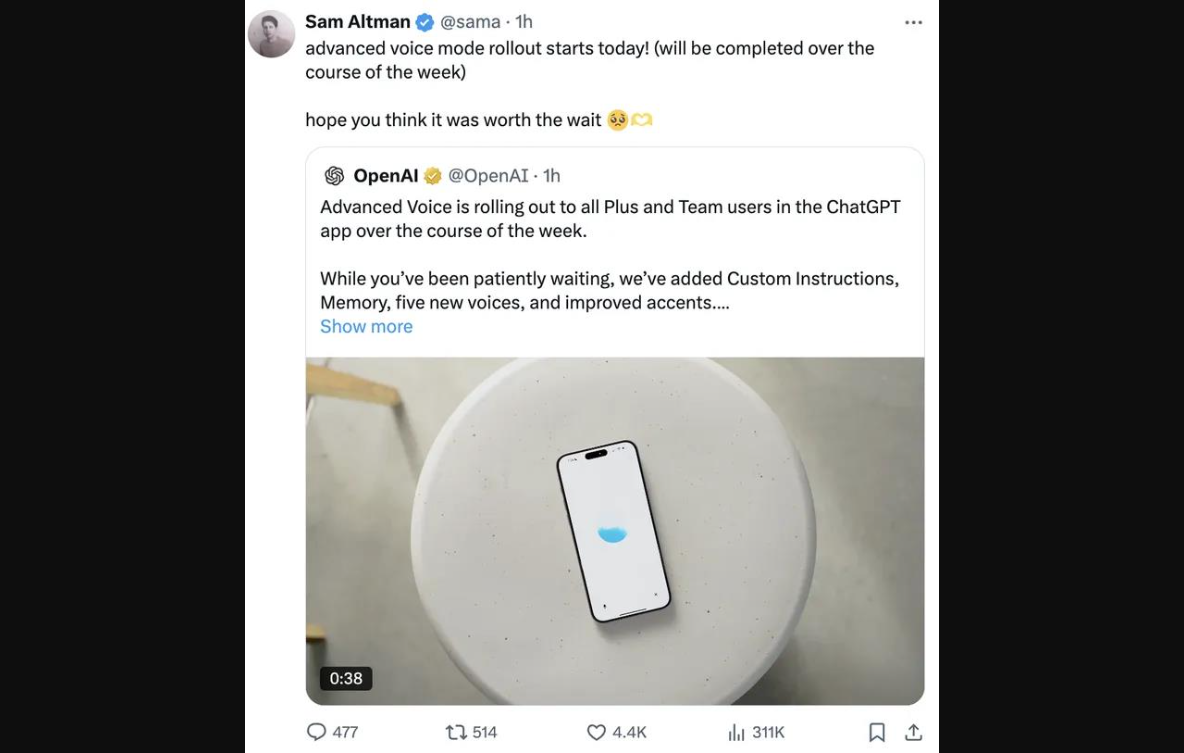Viewport: 1184px width, 753px height.
Task: Open Sam Altman's profile picture
Action: coord(271,34)
